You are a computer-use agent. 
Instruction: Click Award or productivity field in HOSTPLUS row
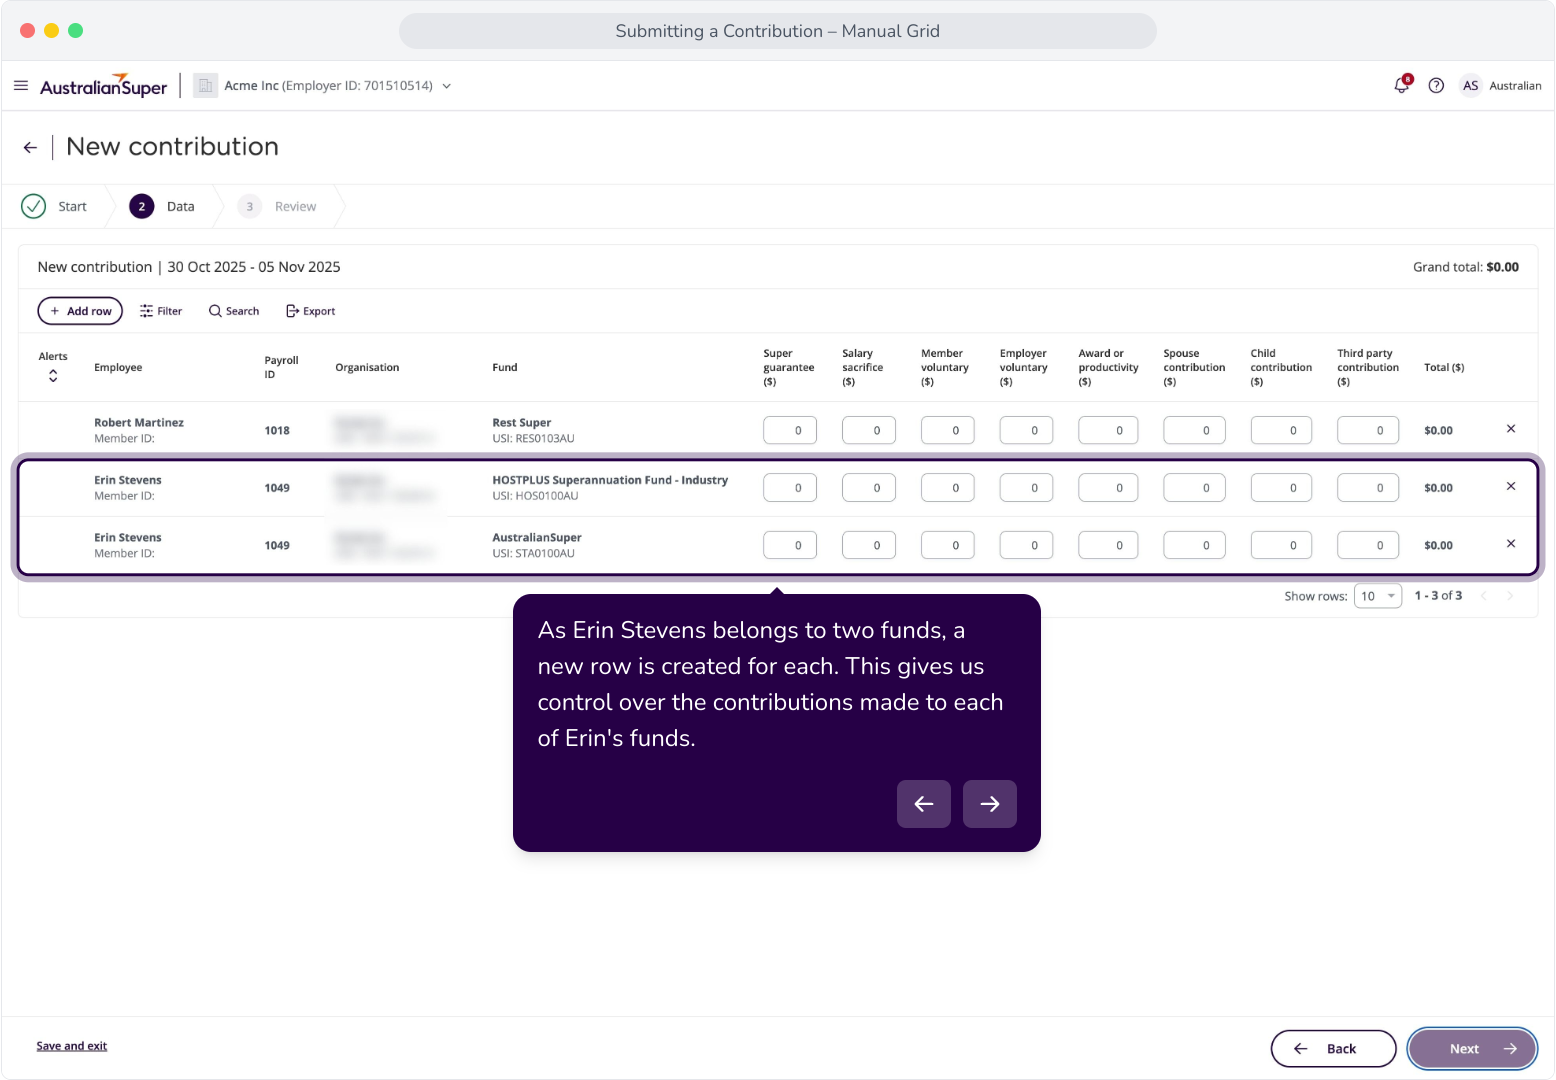(1108, 488)
